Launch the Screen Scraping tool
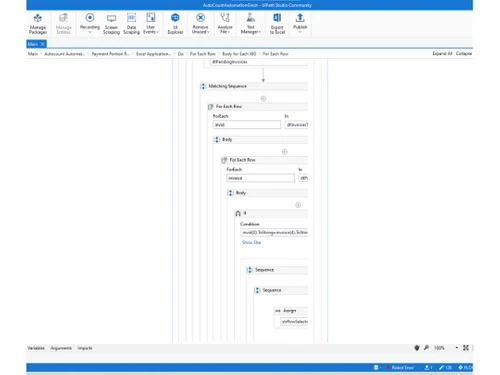 [111, 24]
